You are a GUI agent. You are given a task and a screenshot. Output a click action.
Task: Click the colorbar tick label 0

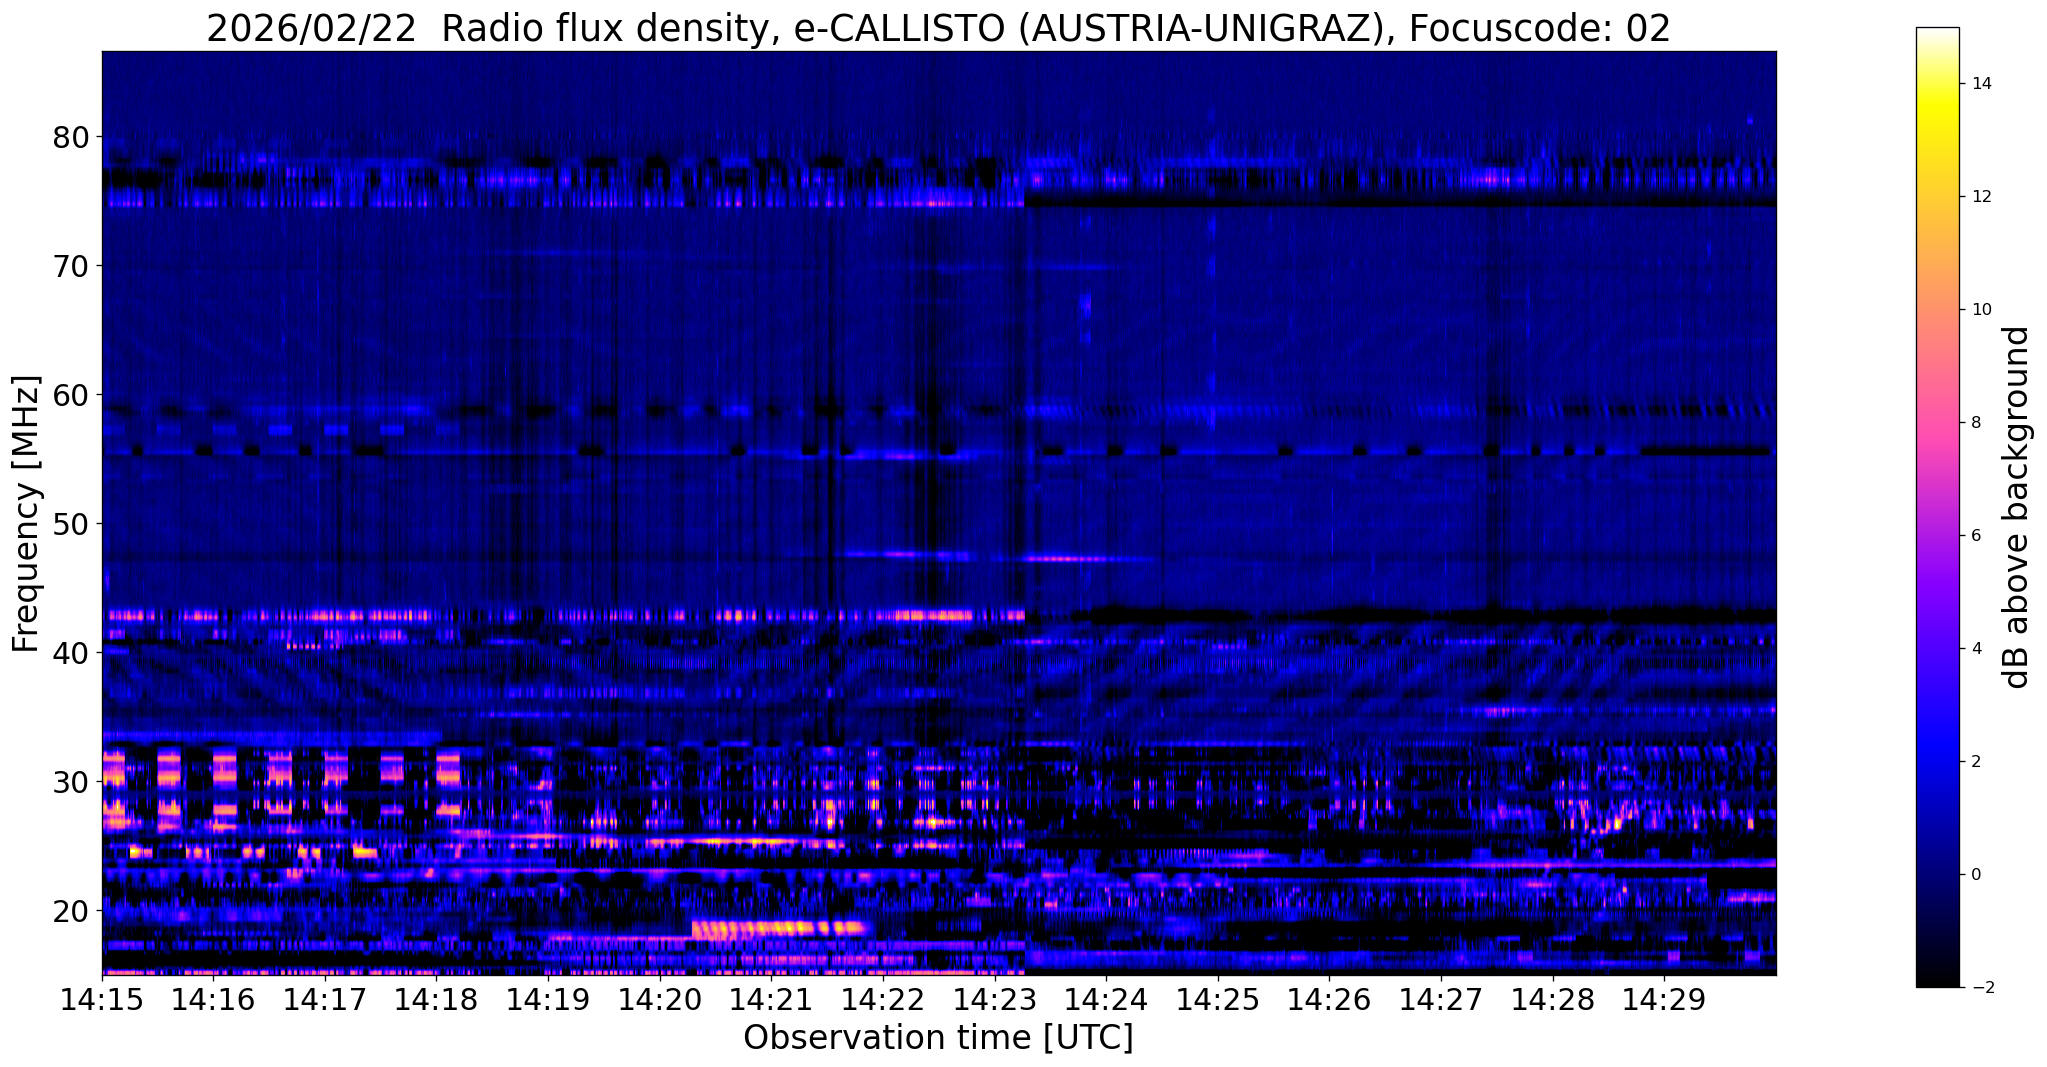[1974, 875]
